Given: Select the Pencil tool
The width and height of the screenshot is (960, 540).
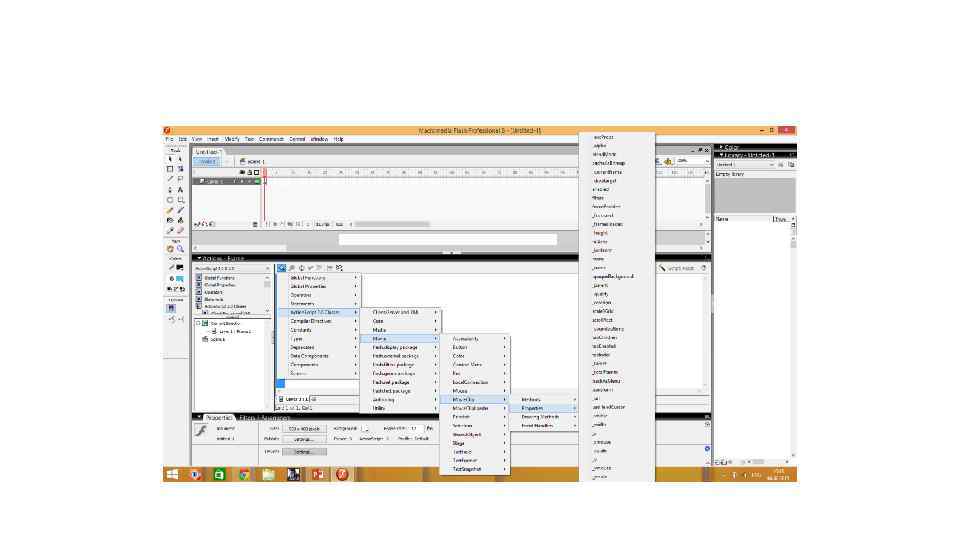Looking at the screenshot, I should (170, 210).
